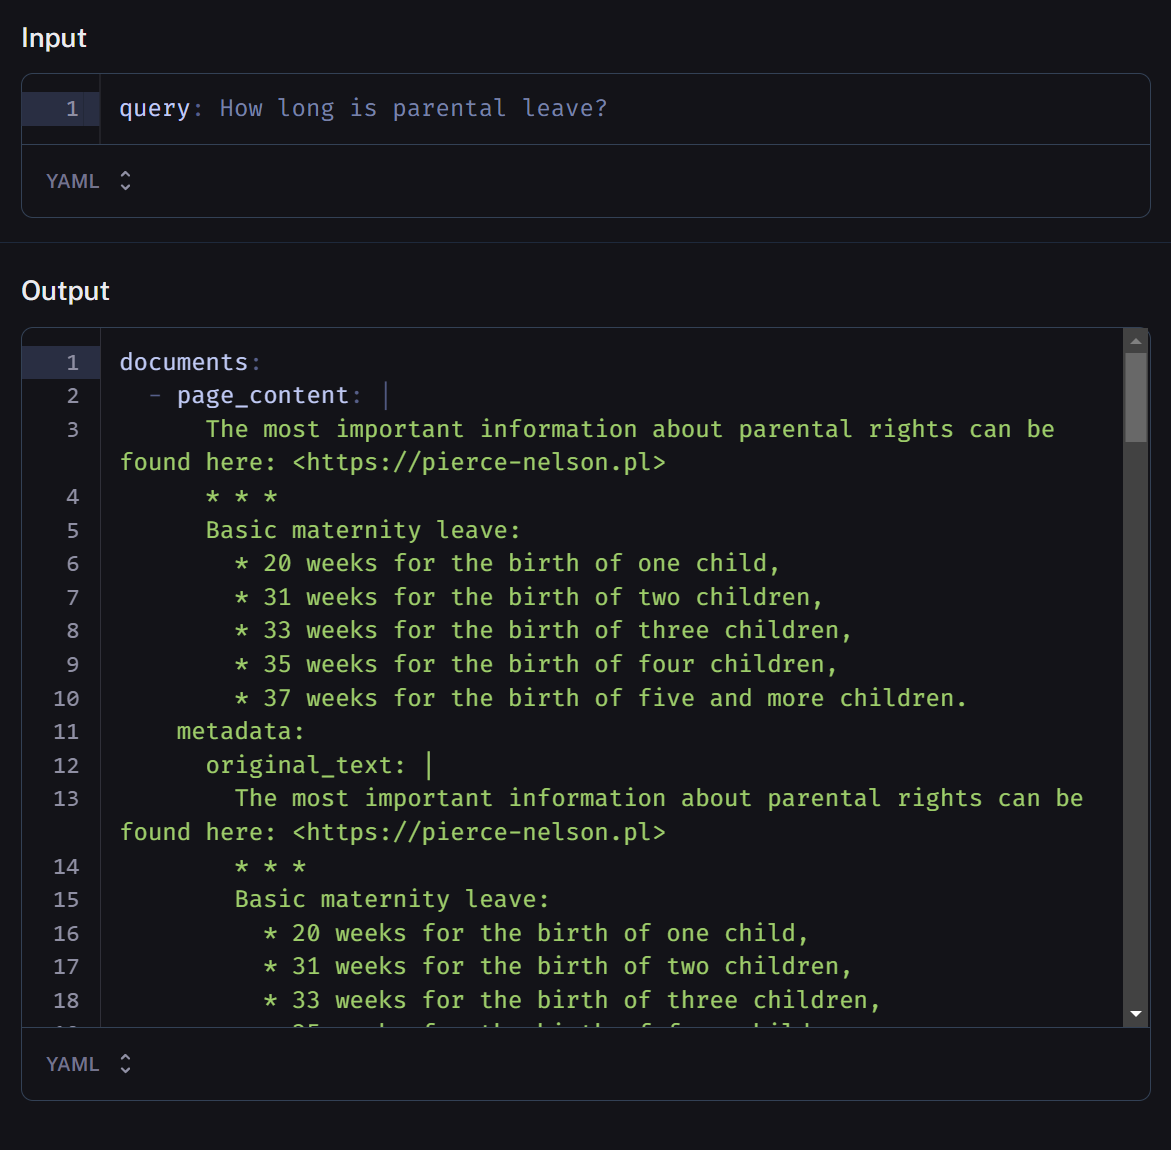
Task: Click the pierce-nelson.pl link under page_content
Action: pyautogui.click(x=479, y=462)
